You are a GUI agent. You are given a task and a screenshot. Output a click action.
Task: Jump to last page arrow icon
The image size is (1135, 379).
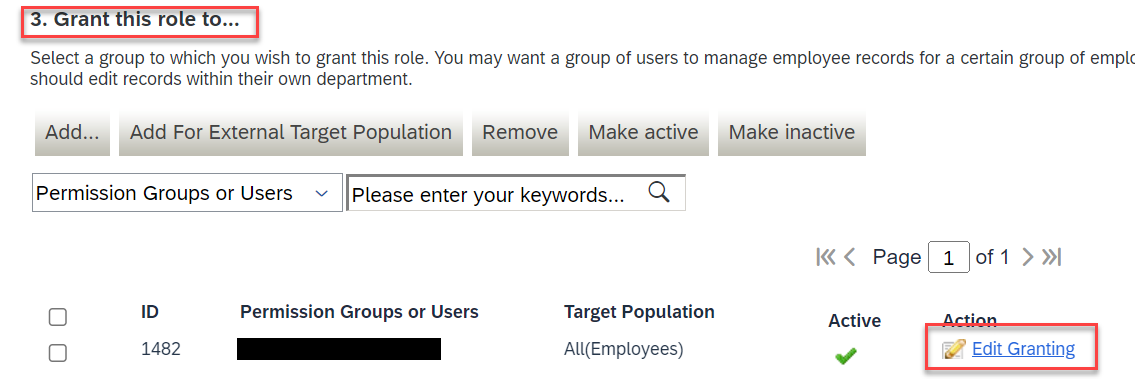click(x=1051, y=257)
